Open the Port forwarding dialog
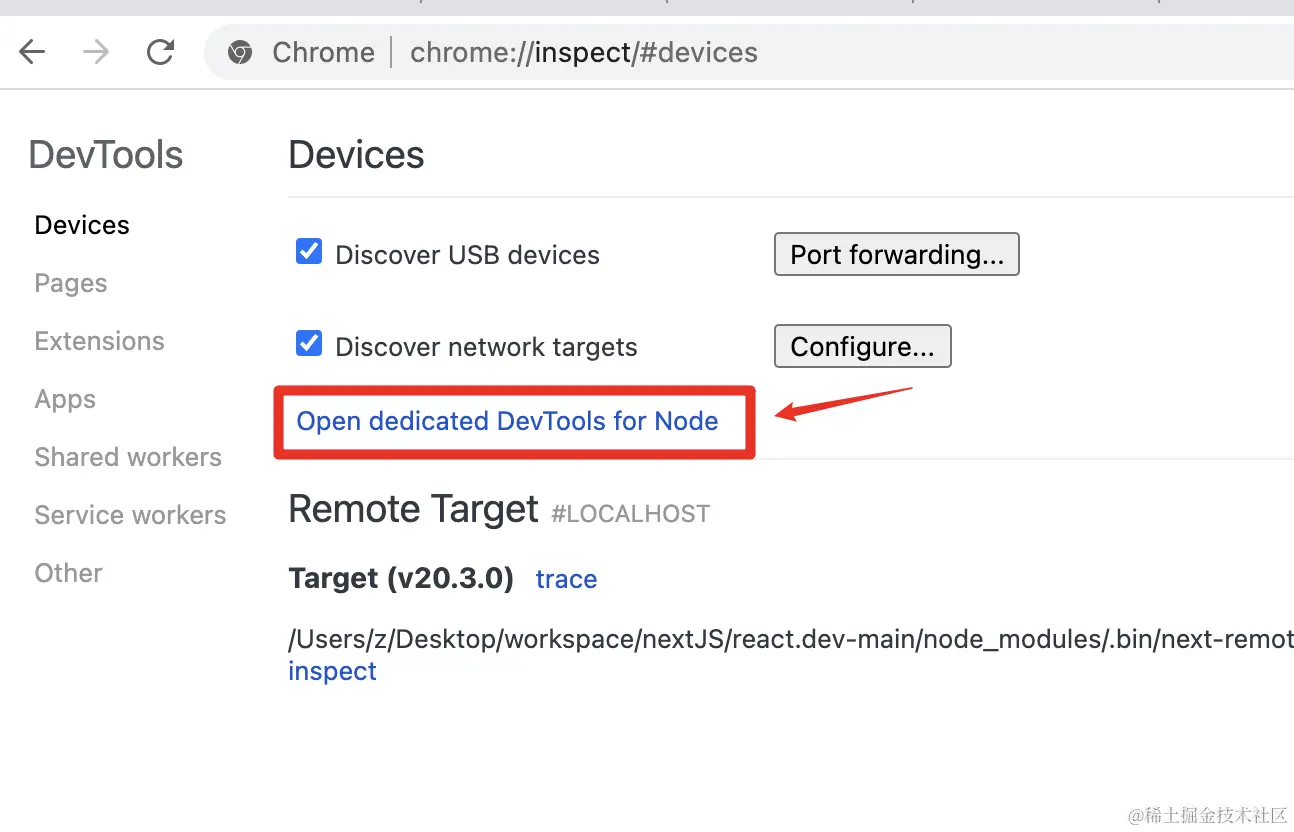This screenshot has height=832, width=1294. pos(896,255)
